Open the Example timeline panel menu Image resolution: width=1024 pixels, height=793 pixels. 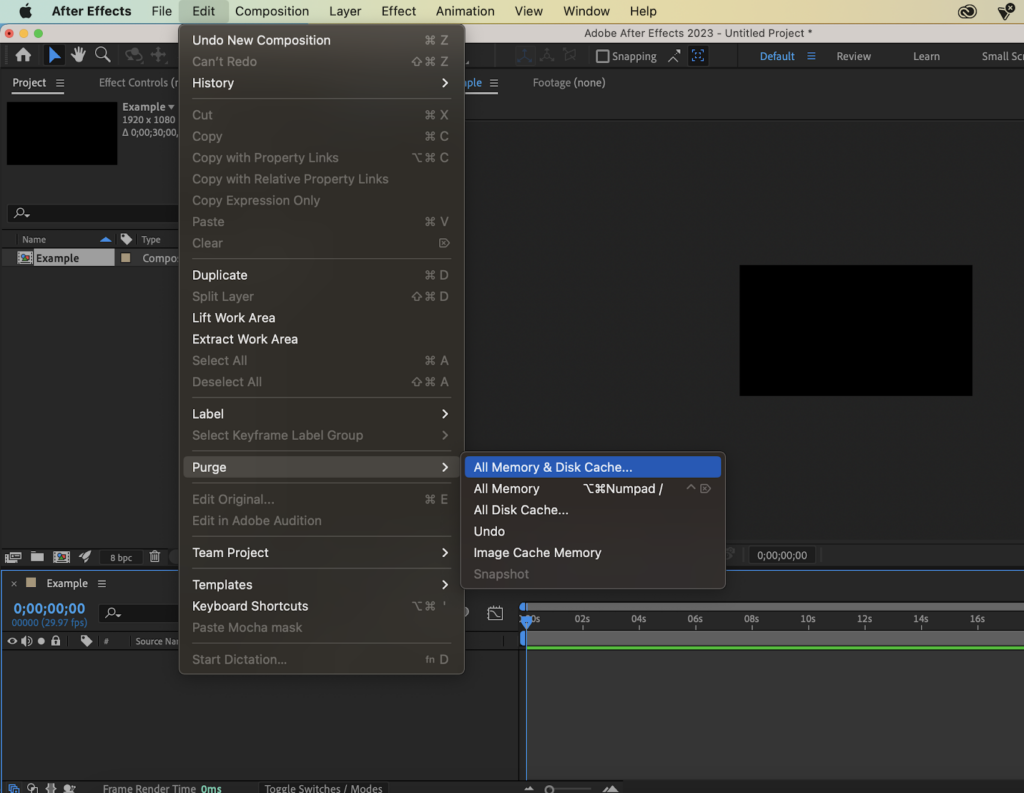pos(102,583)
